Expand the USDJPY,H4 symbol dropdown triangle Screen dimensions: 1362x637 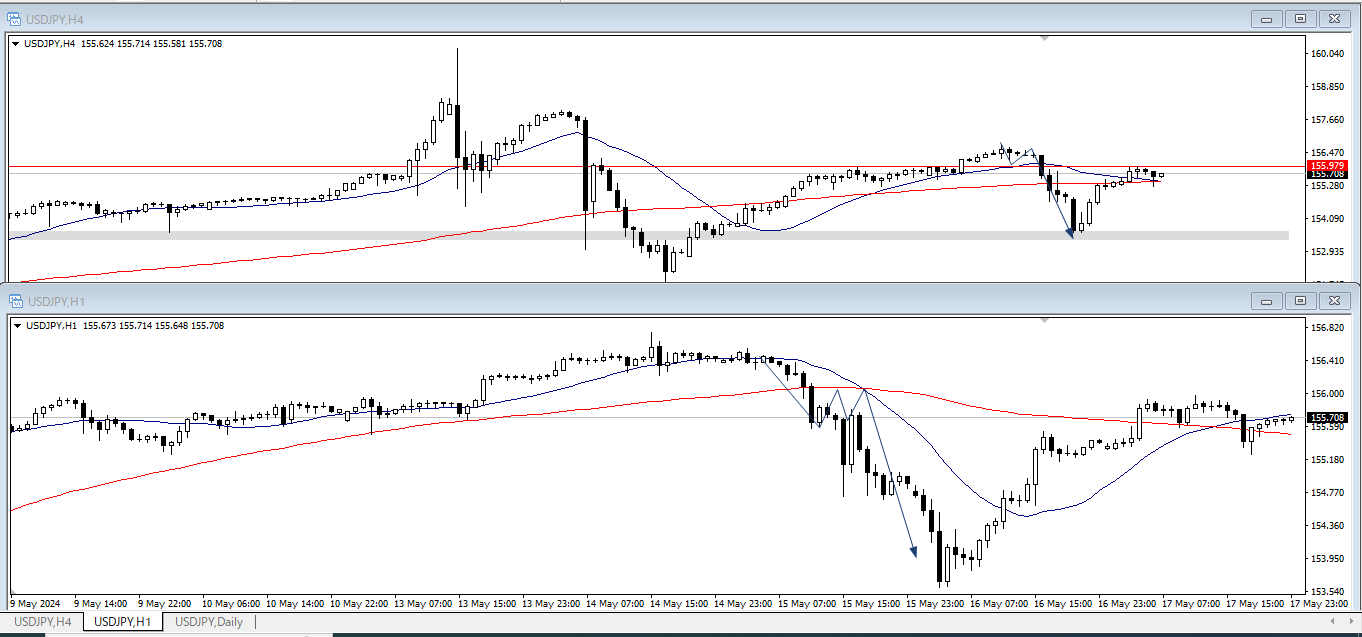16,44
